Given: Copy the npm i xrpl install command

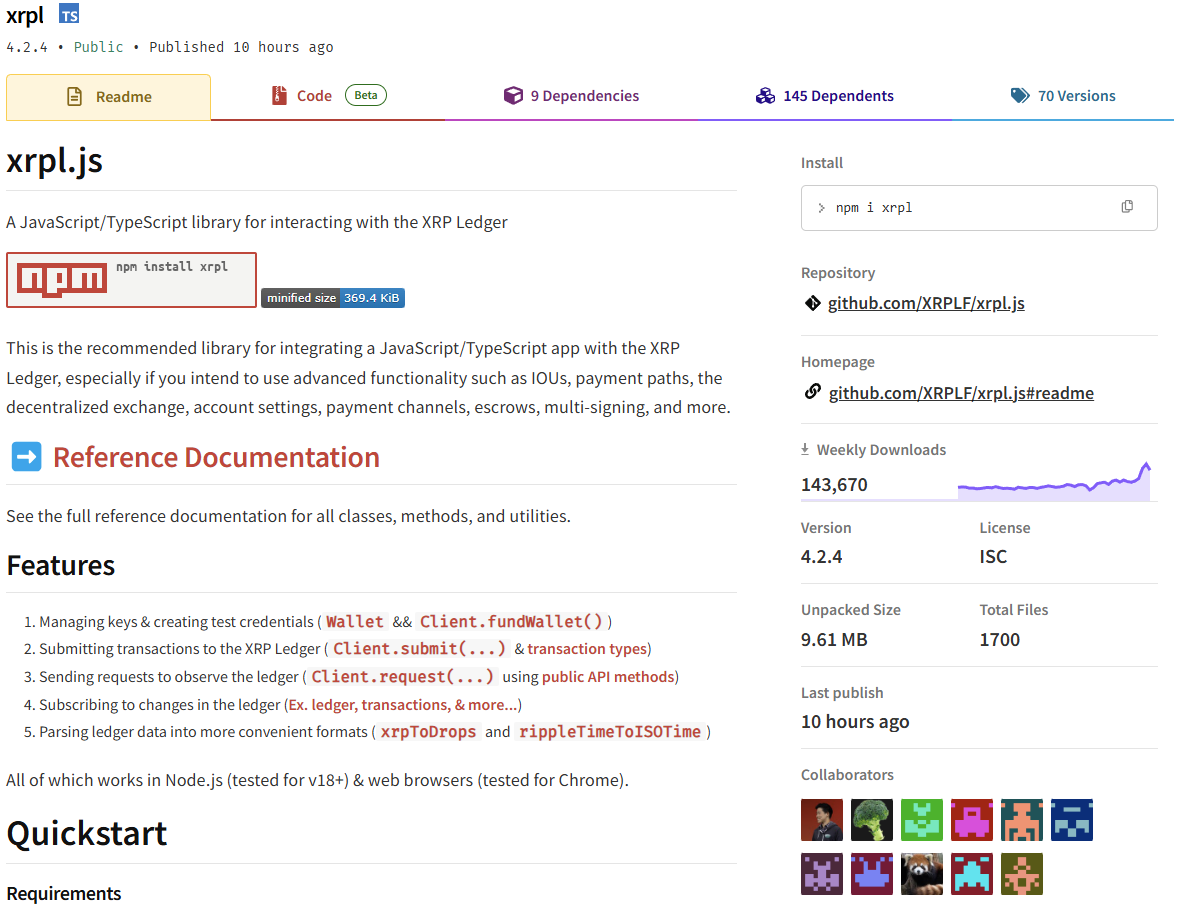Looking at the screenshot, I should point(1127,207).
